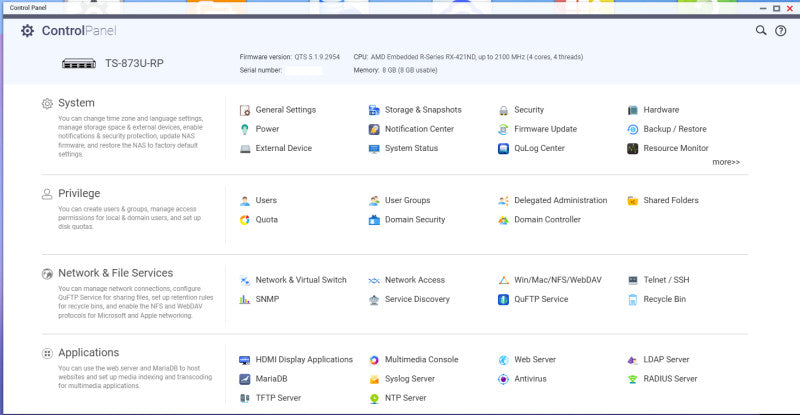Click the TS-873U-RP model name
The image size is (800, 415).
point(134,63)
